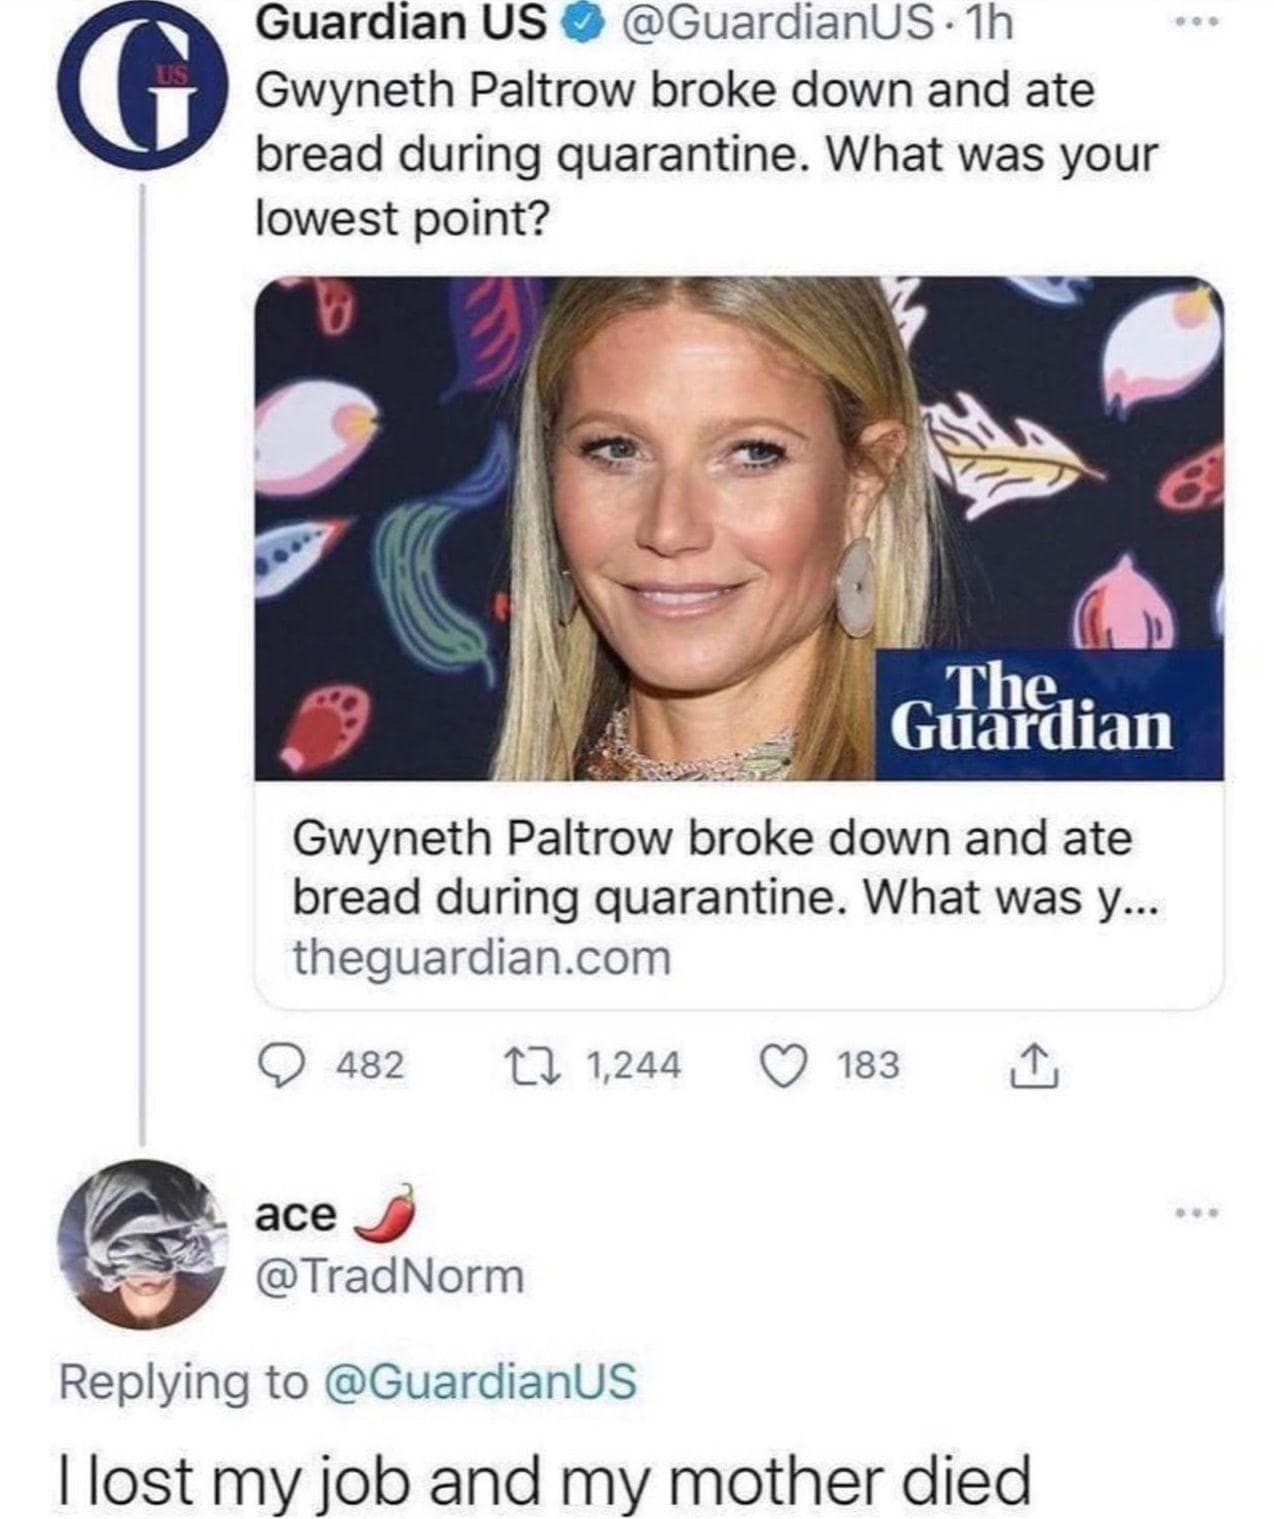
Task: Open the article preview image
Action: click(x=738, y=528)
